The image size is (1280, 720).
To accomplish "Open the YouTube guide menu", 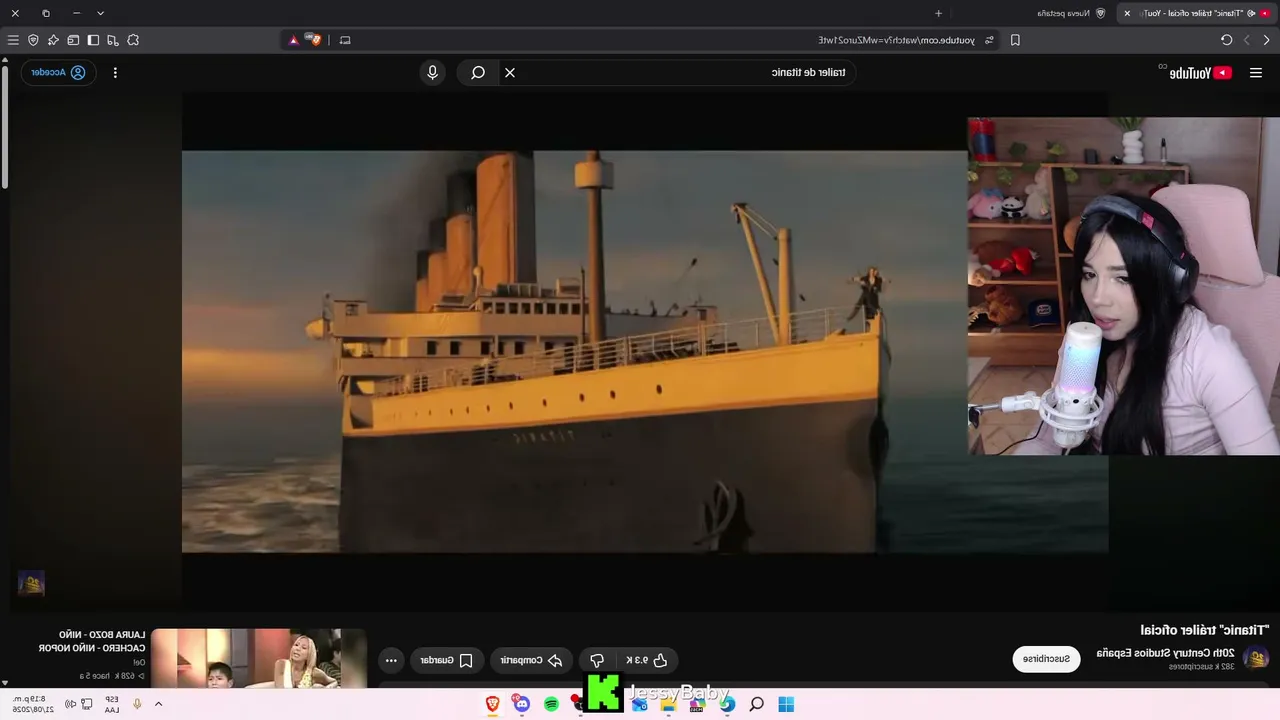I will click(1256, 72).
